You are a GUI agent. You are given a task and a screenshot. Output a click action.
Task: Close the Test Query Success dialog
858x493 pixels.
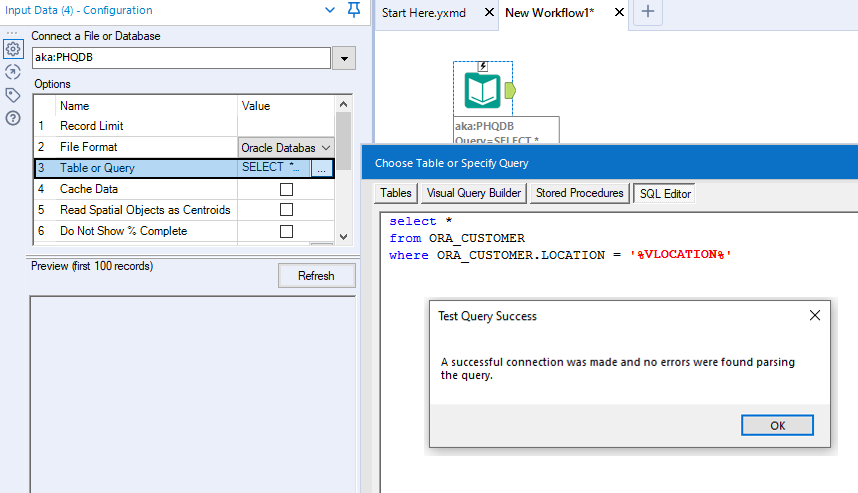coord(815,315)
